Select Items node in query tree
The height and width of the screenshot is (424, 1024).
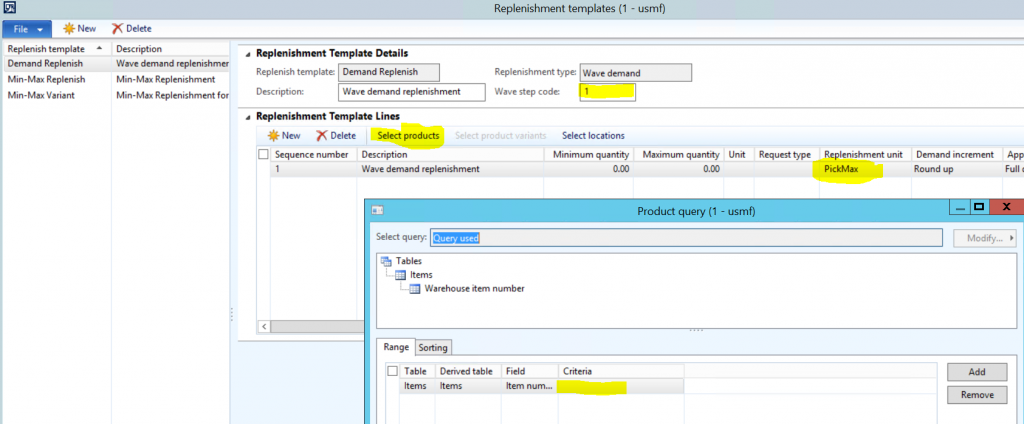coord(413,274)
